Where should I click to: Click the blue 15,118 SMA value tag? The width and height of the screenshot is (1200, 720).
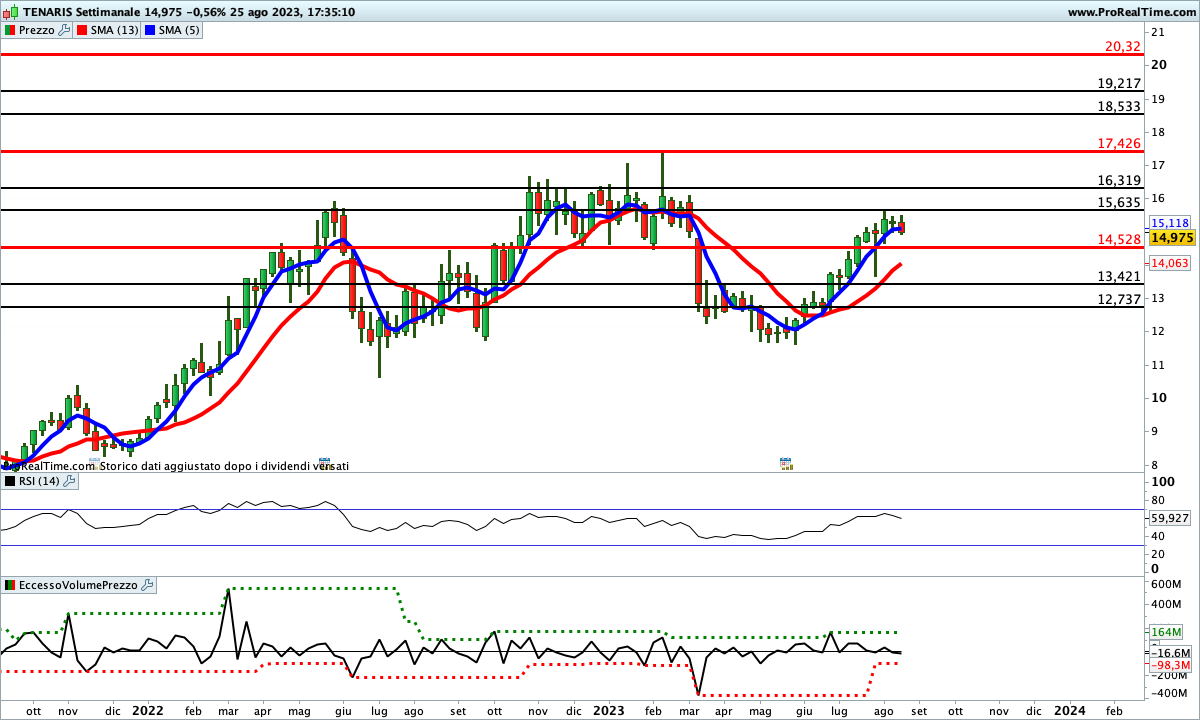(x=1169, y=223)
